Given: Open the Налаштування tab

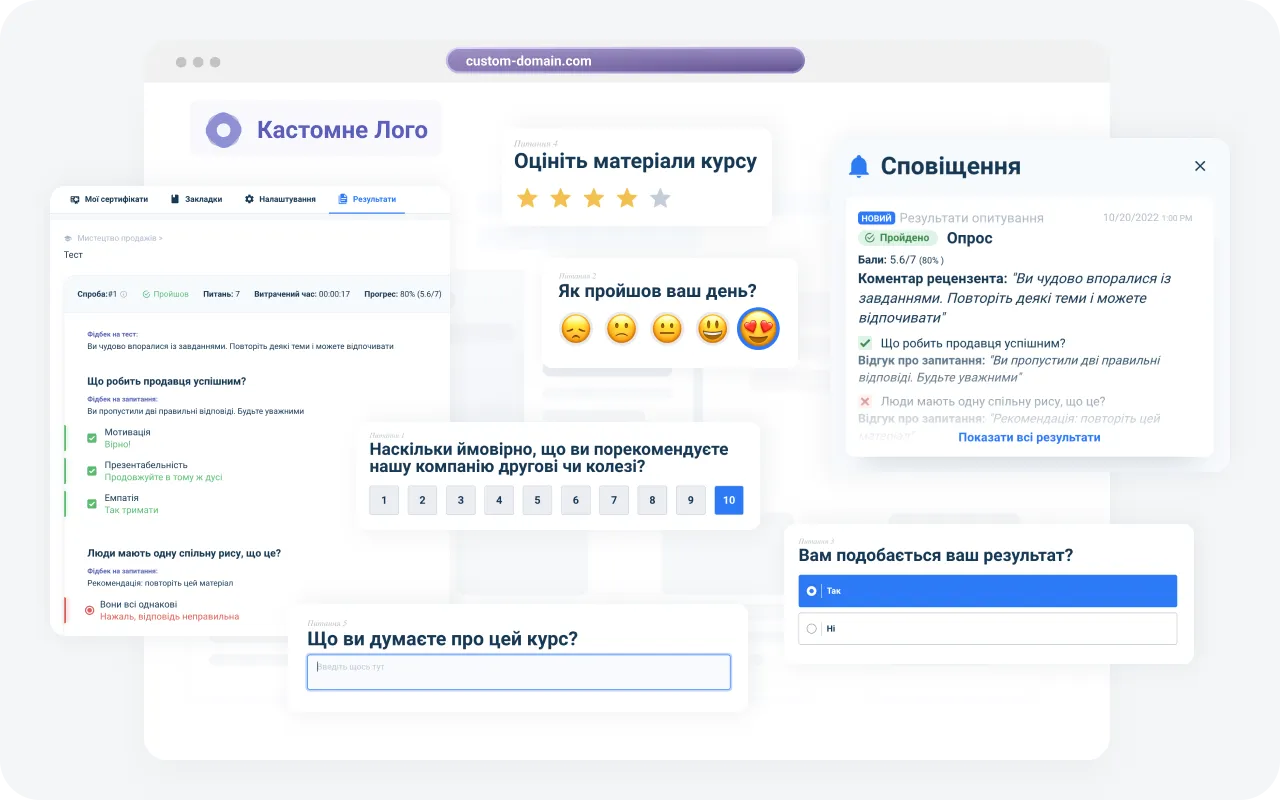Looking at the screenshot, I should 280,200.
